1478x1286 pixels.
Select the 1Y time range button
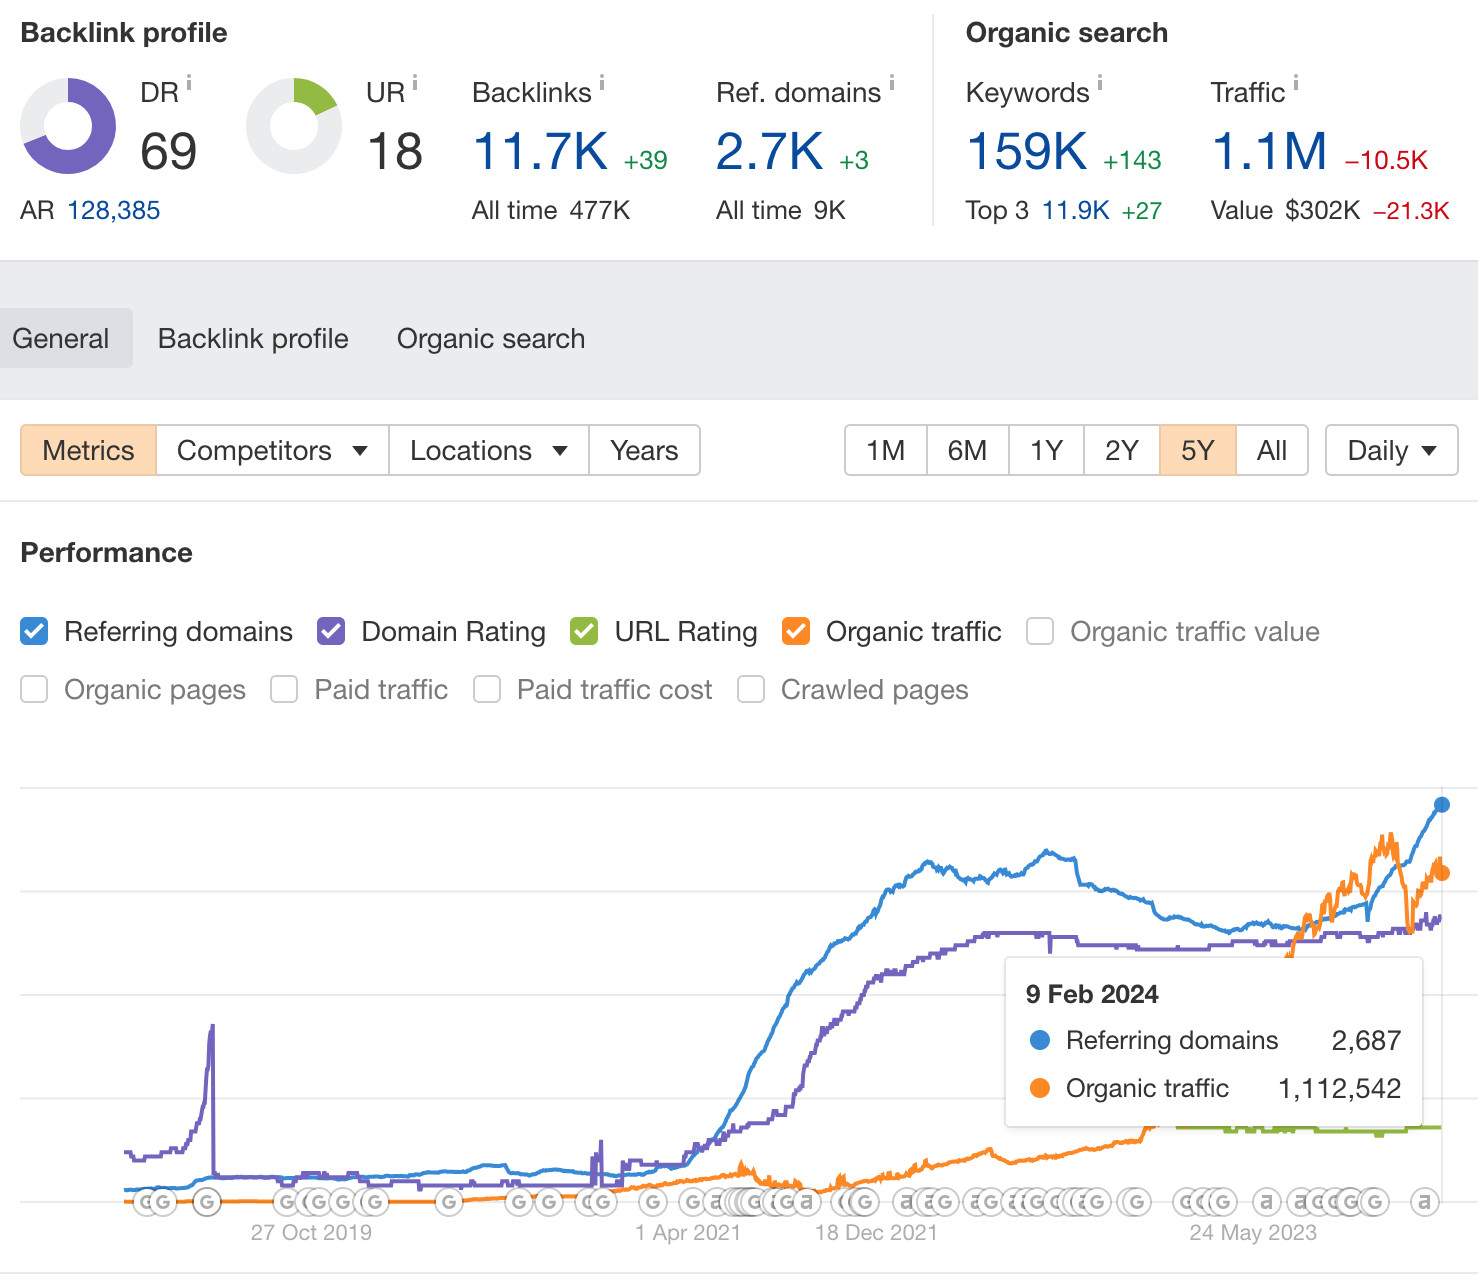click(1046, 451)
